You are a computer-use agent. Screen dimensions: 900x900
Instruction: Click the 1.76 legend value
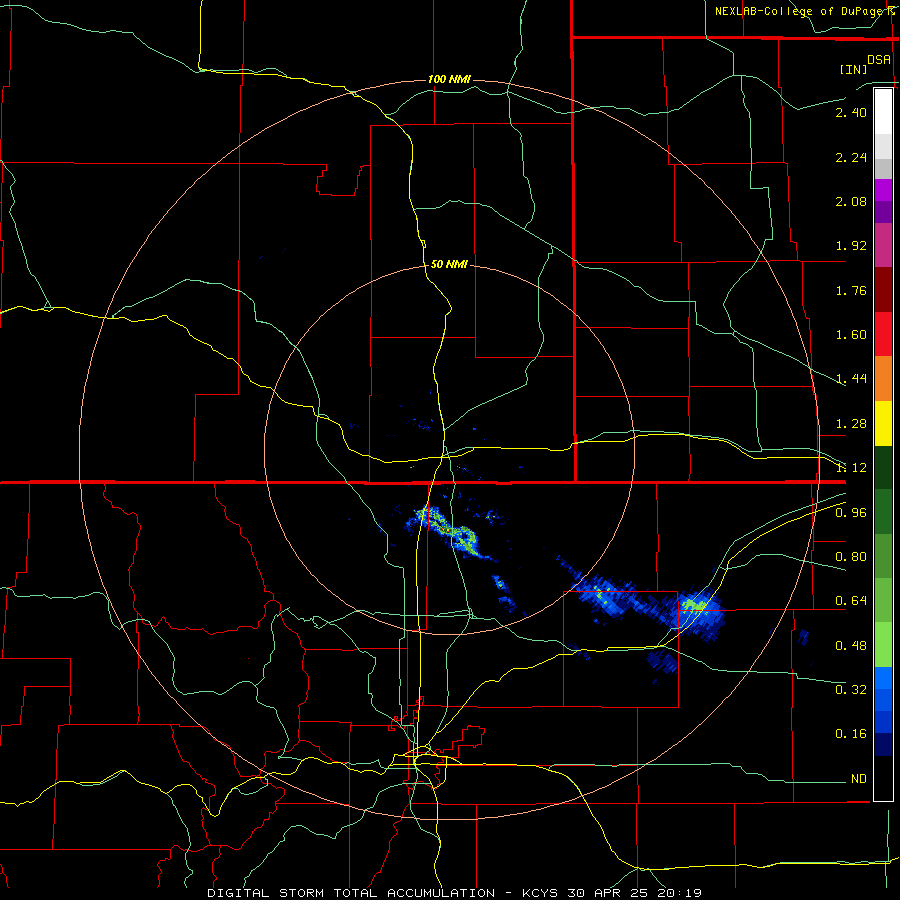[851, 290]
